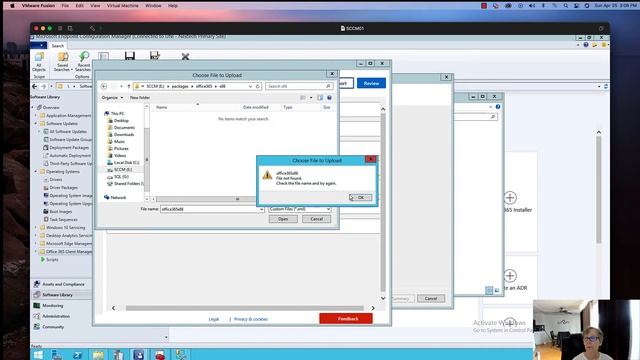Click plus icon above 365 Installer

pos(510,198)
